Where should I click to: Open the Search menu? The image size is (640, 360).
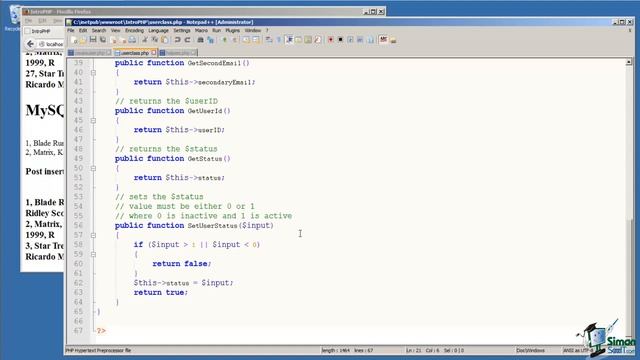coord(99,30)
